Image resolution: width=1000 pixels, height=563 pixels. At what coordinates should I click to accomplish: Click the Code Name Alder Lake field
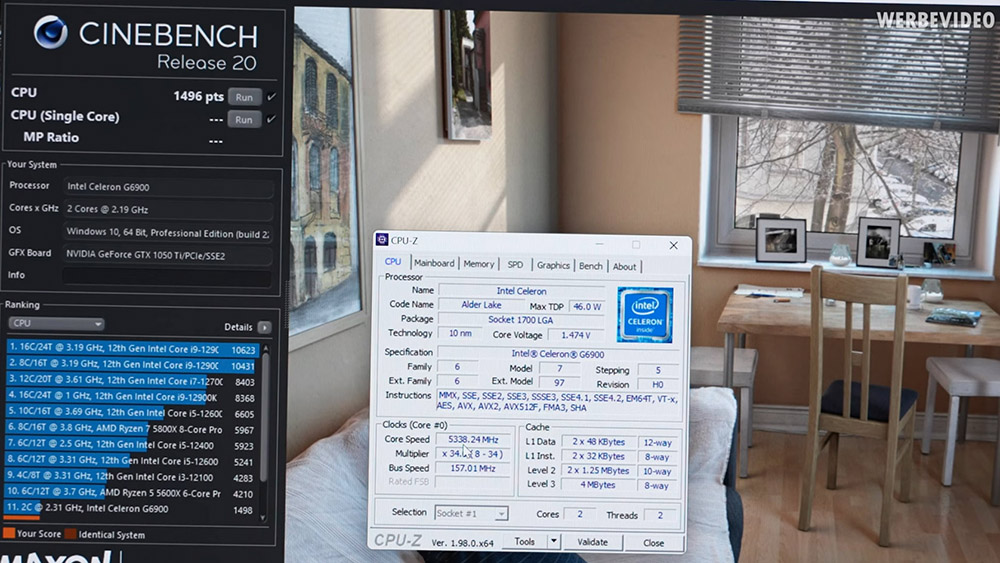point(482,305)
